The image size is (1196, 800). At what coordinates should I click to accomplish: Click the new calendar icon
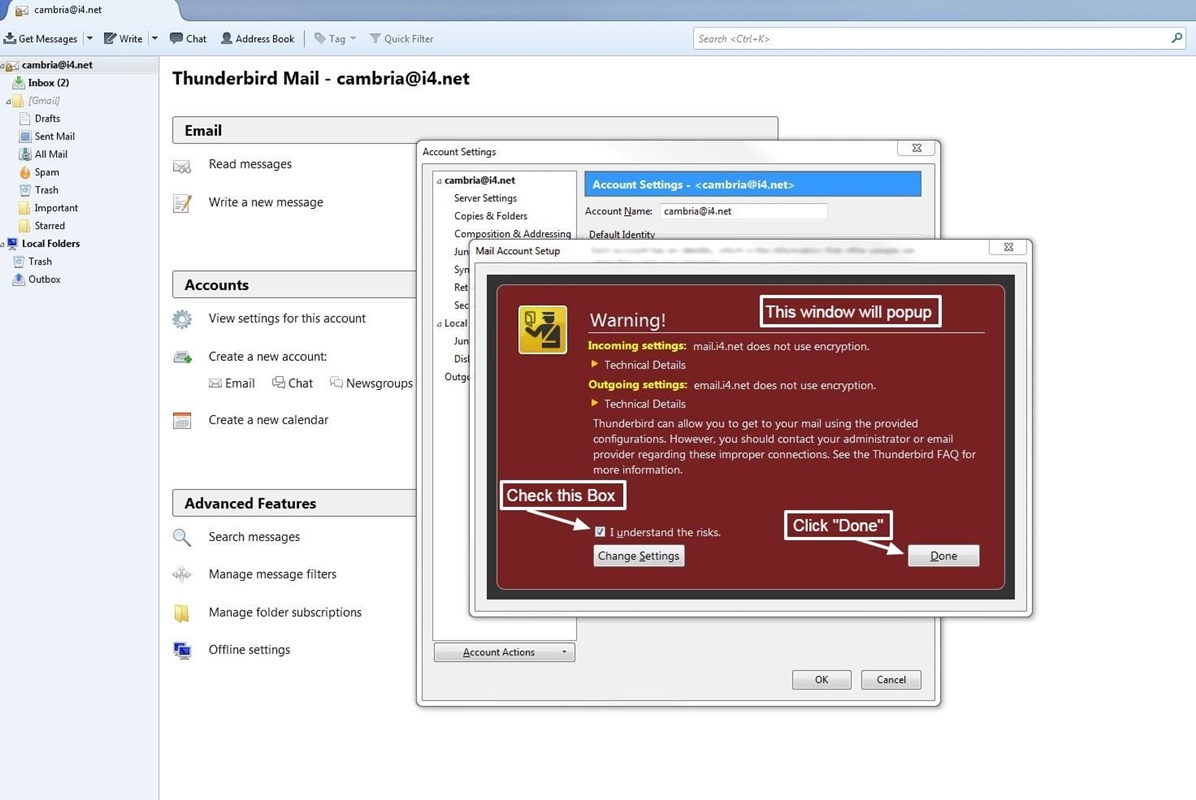[x=182, y=420]
